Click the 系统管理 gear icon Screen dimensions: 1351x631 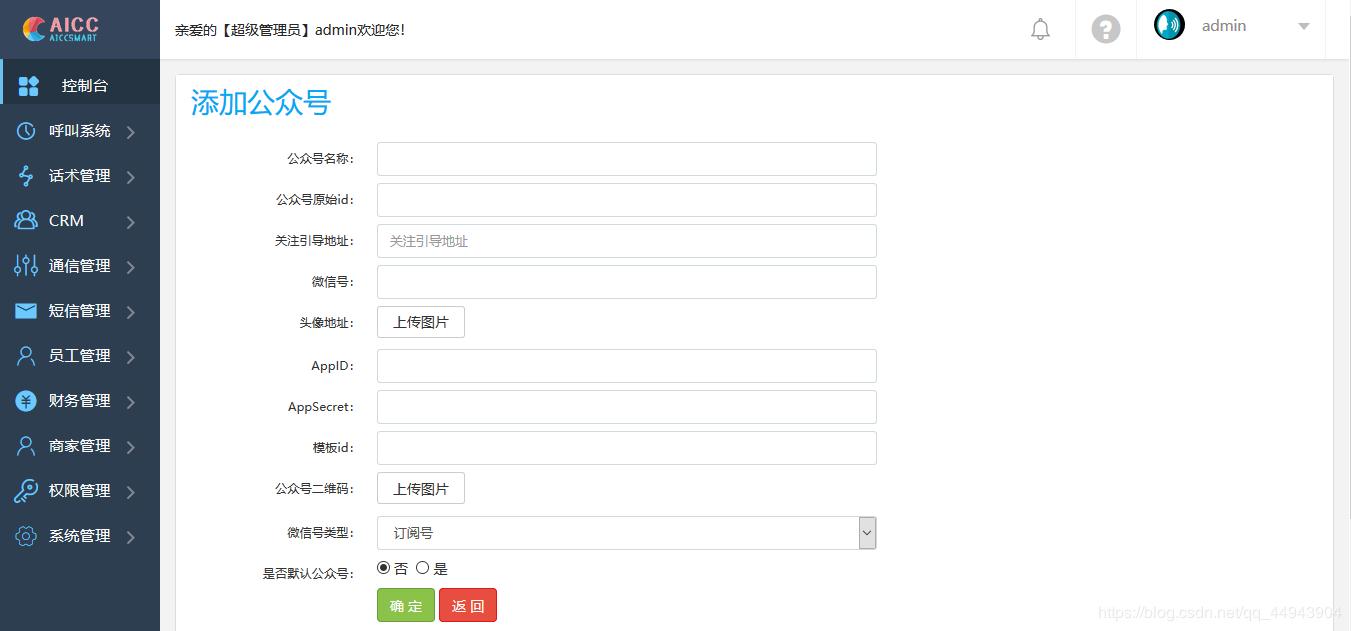click(x=26, y=536)
